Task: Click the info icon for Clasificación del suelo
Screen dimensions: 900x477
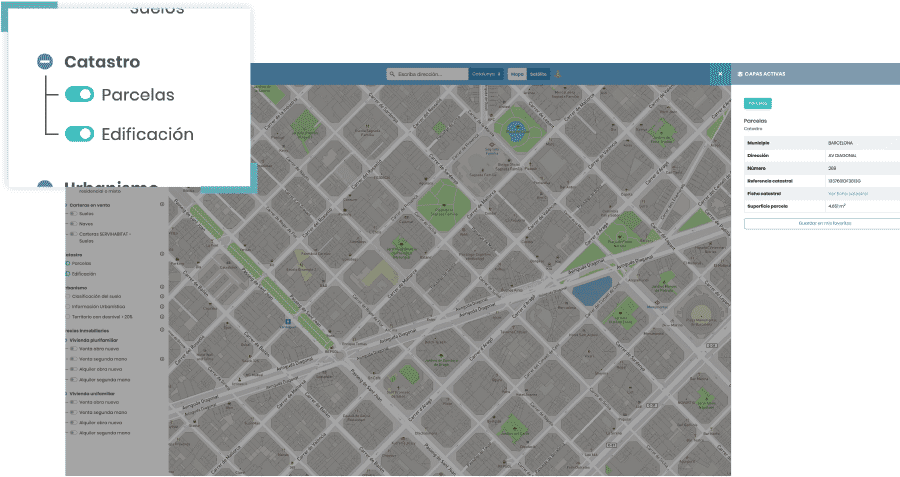Action: 162,296
